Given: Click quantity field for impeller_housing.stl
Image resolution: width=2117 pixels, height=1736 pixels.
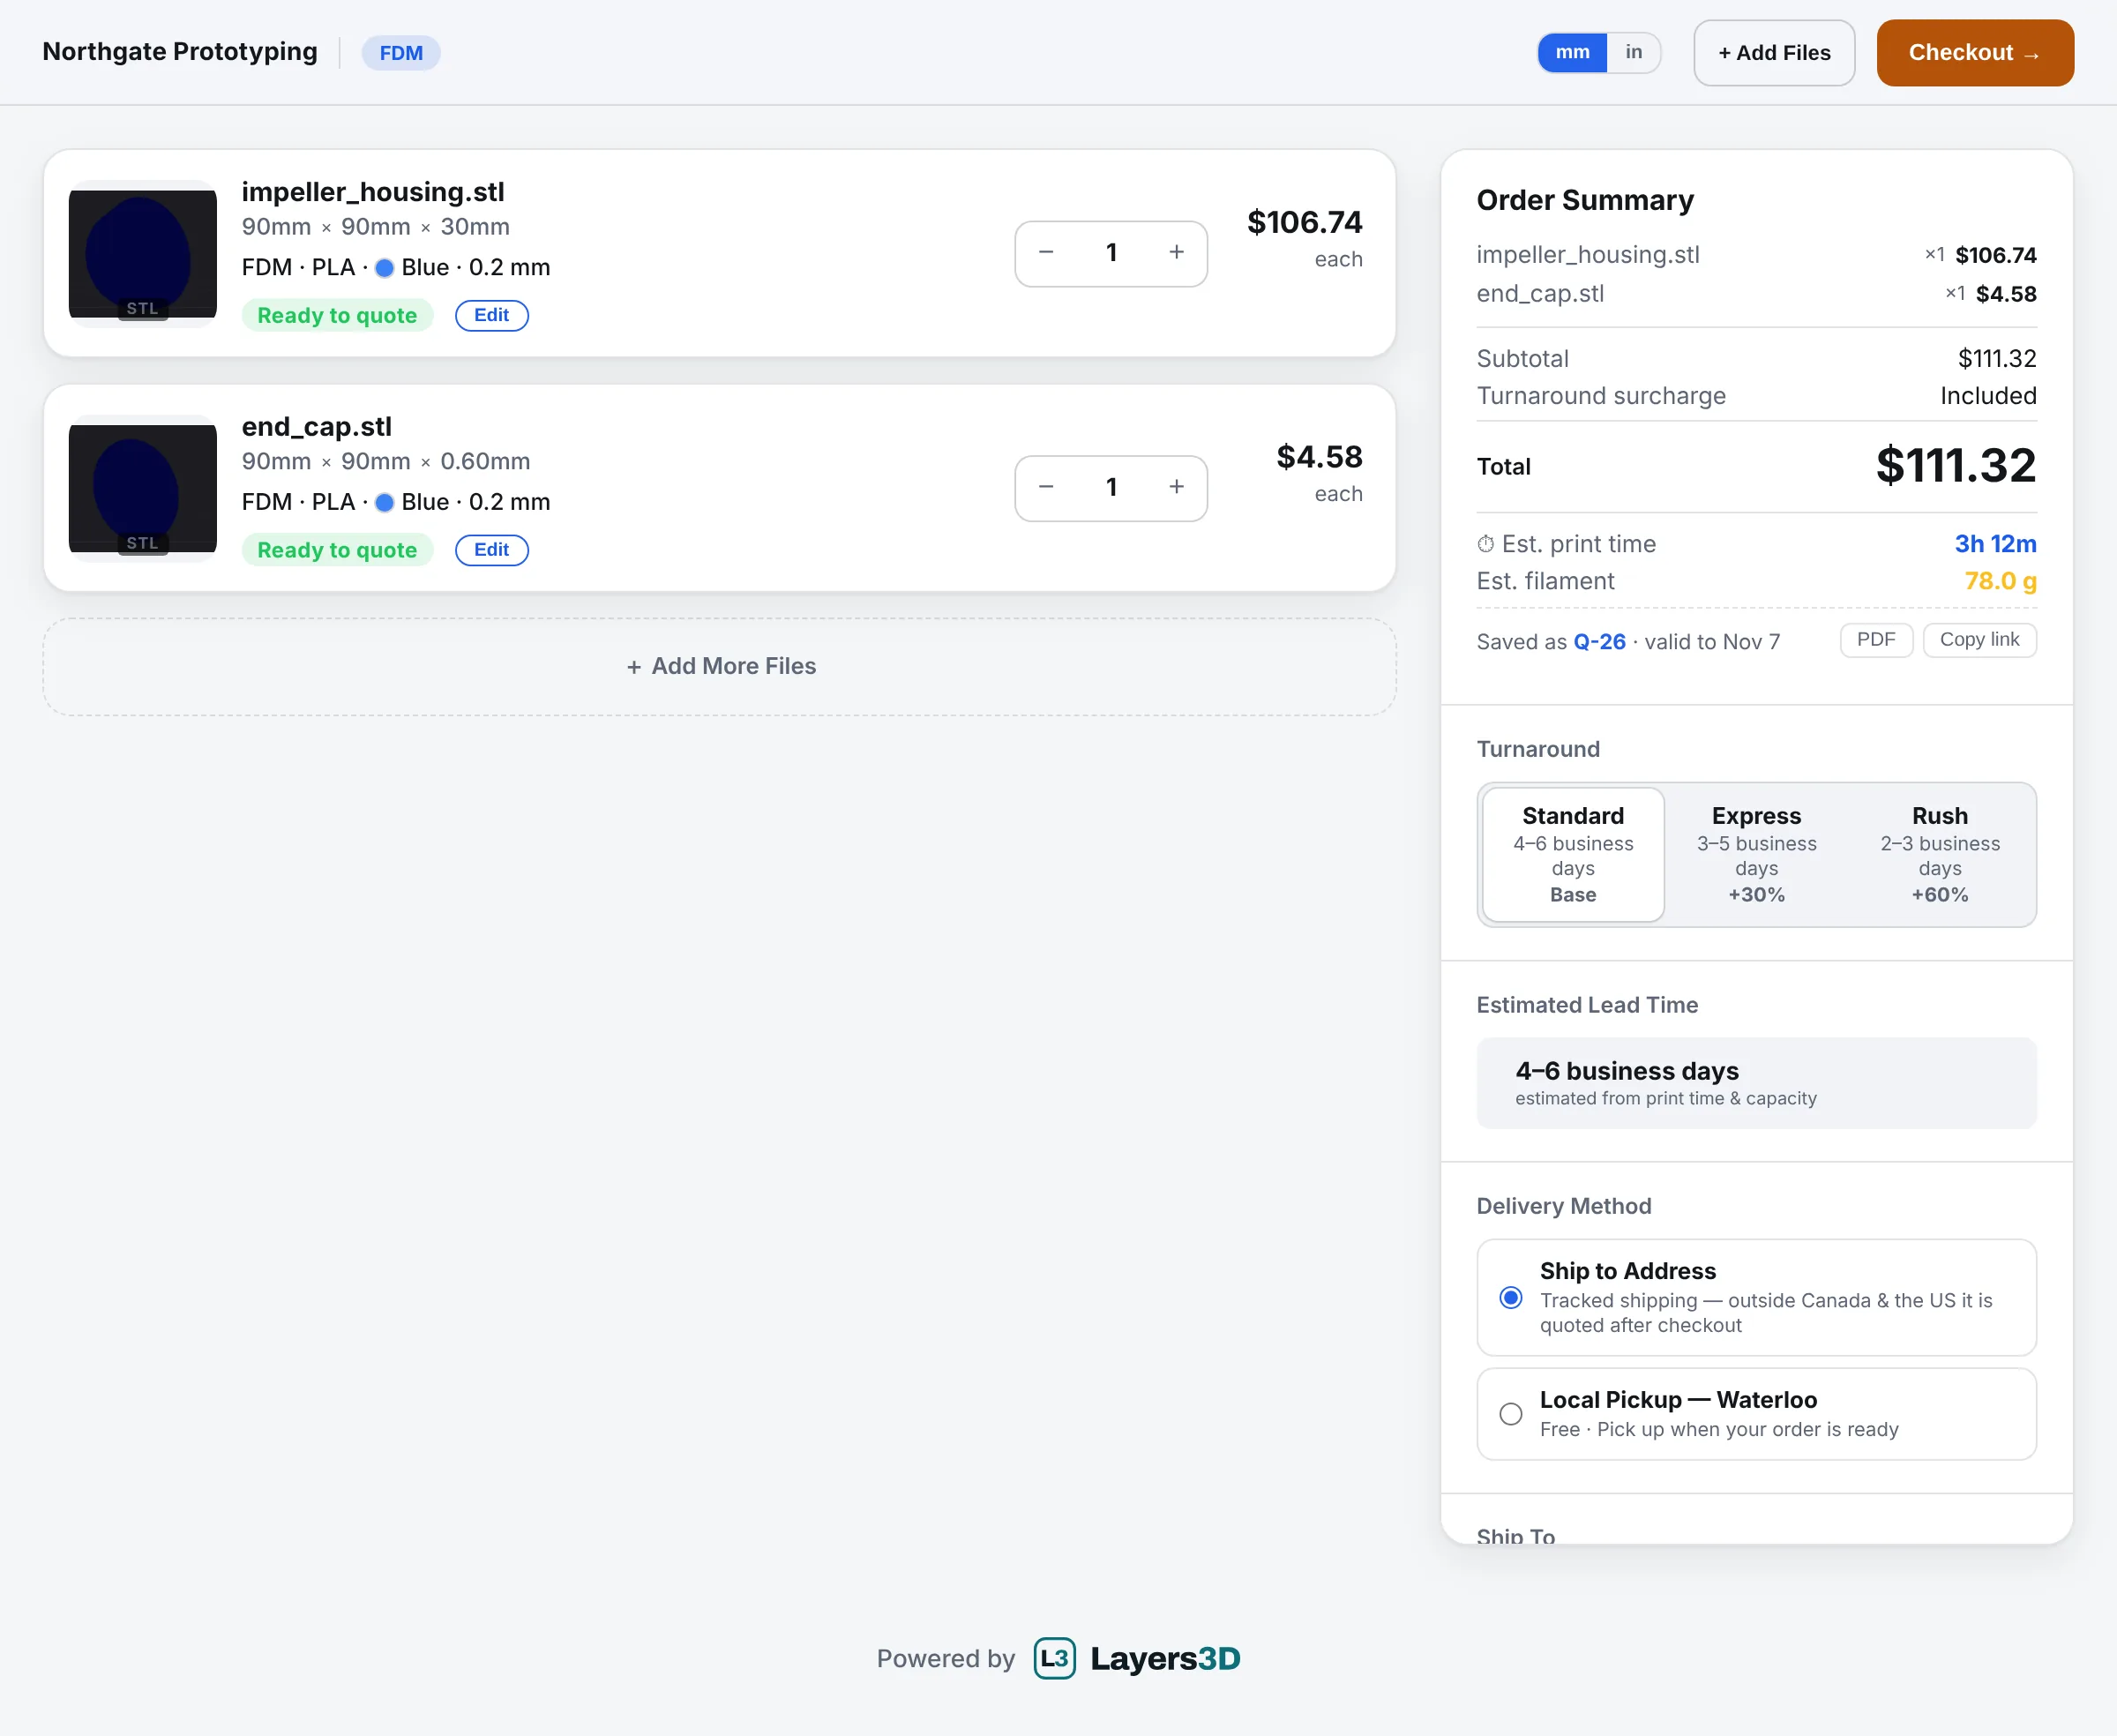Looking at the screenshot, I should [1111, 253].
